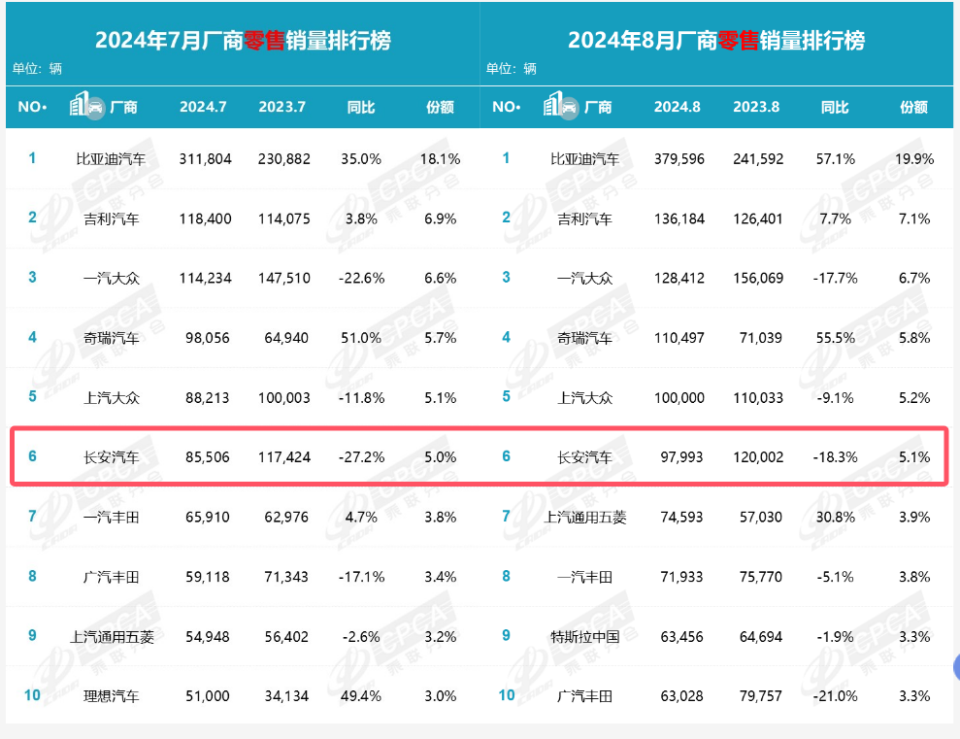Viewport: 960px width, 739px height.
Task: Click the 'NO.' header in the August table
Action: [x=506, y=107]
